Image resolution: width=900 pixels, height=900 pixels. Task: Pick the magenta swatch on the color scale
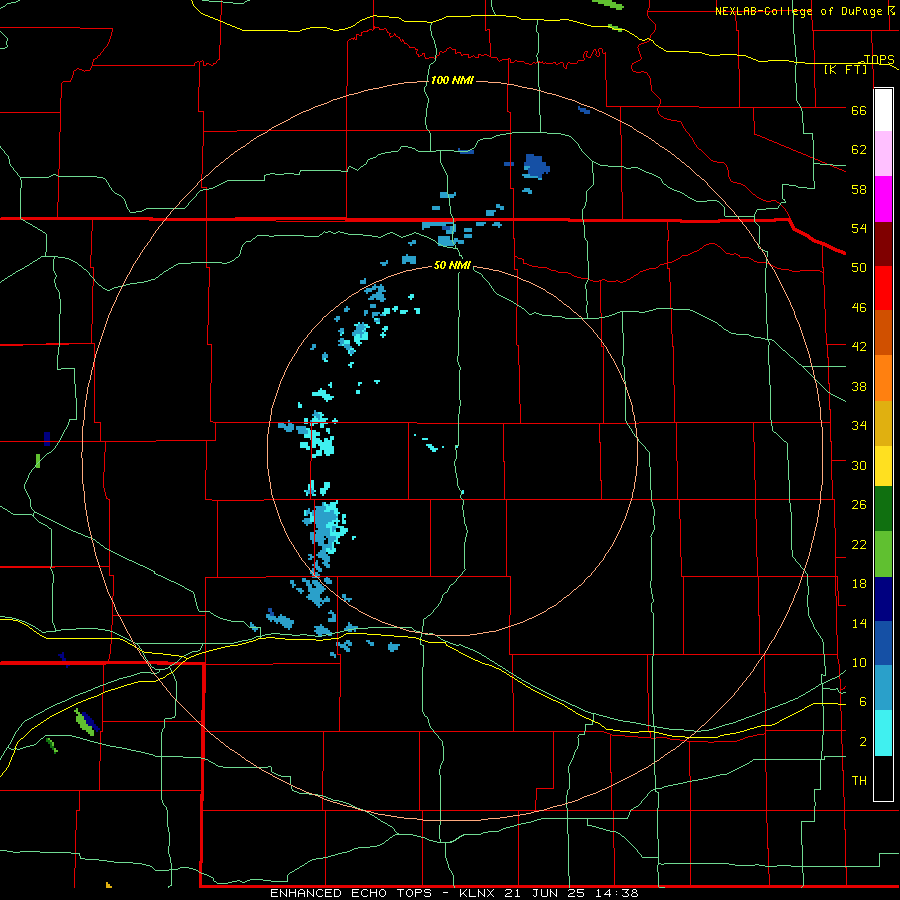pos(883,199)
